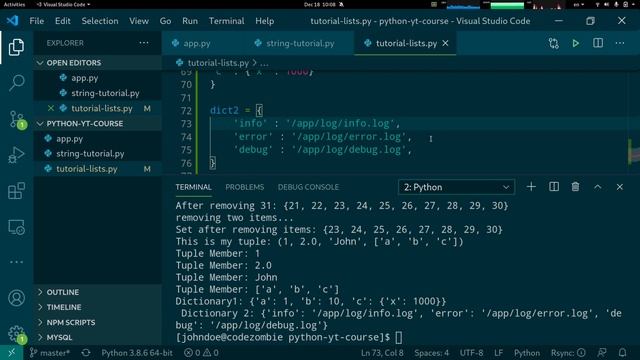Switch to the Debug Console tab
The height and width of the screenshot is (360, 640).
tap(308, 187)
